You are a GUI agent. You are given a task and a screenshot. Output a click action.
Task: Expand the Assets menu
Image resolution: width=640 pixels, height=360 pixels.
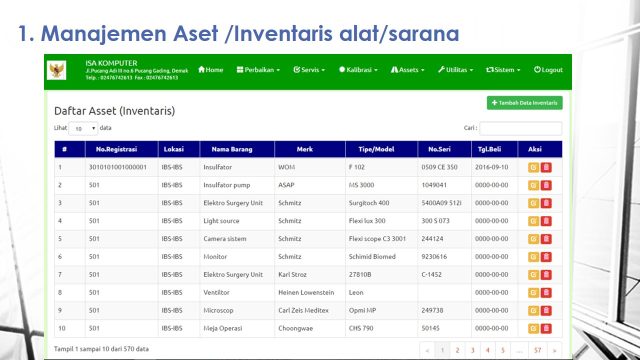point(408,70)
